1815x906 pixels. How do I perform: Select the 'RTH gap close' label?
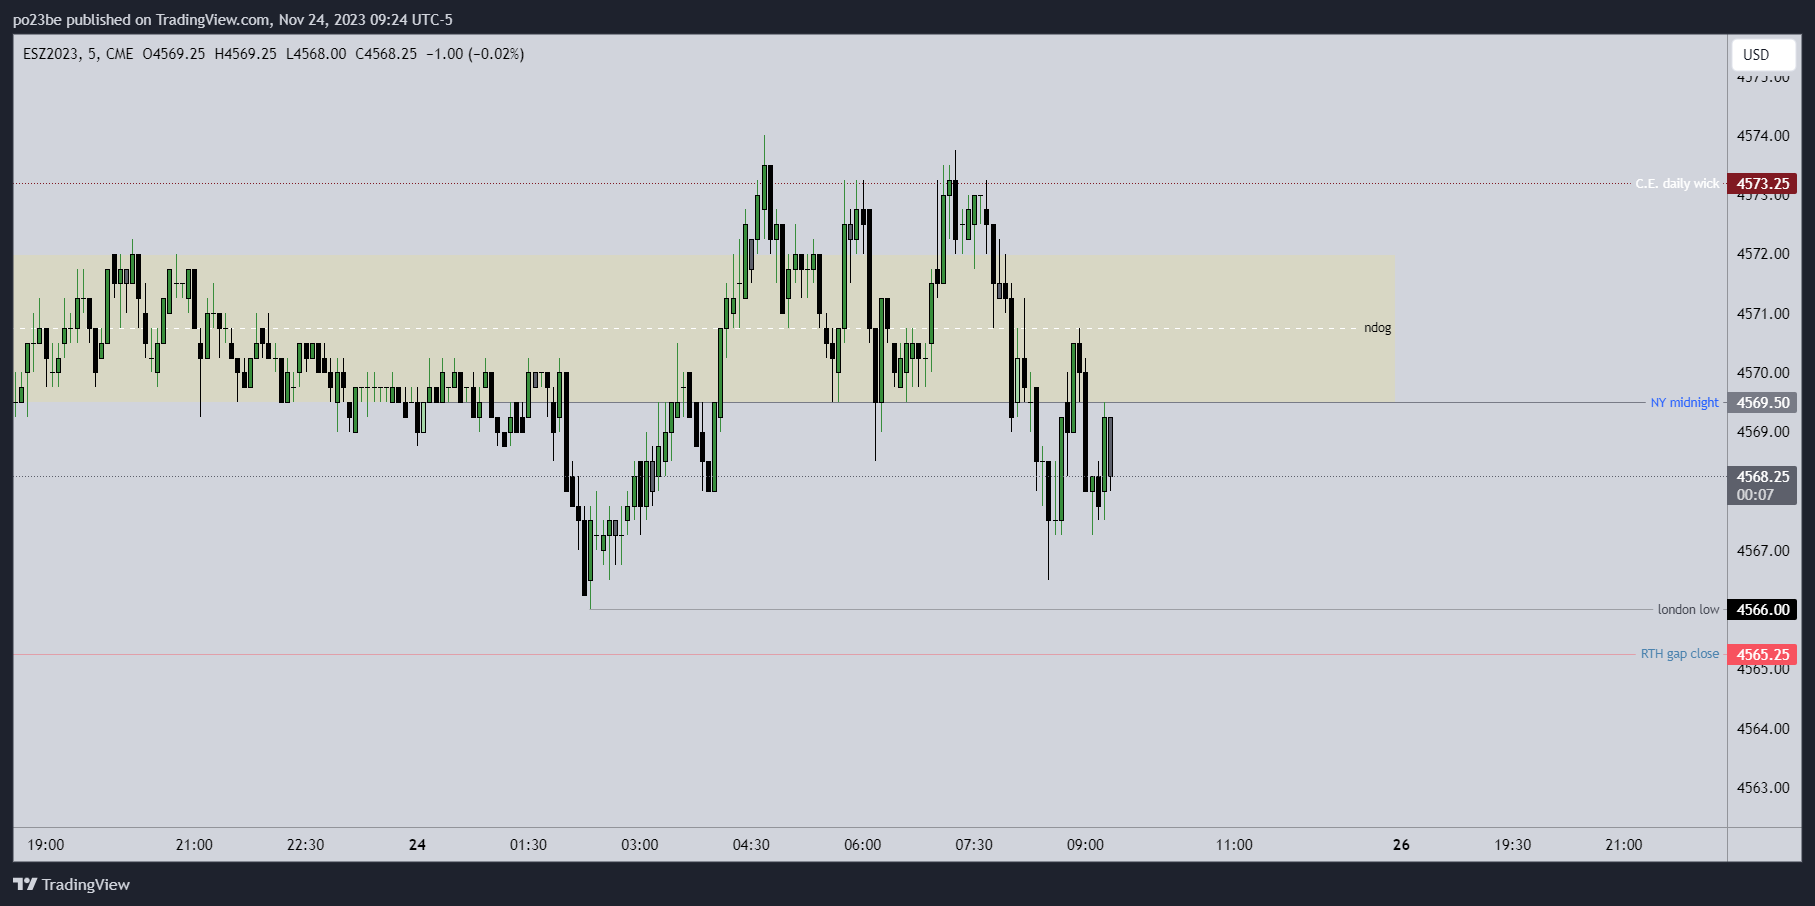pyautogui.click(x=1679, y=654)
